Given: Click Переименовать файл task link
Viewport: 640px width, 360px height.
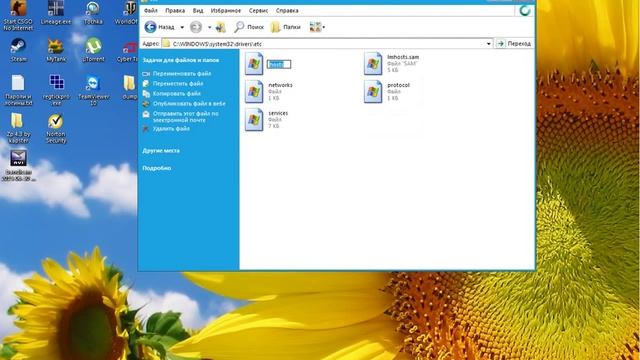Looking at the screenshot, I should tap(182, 73).
